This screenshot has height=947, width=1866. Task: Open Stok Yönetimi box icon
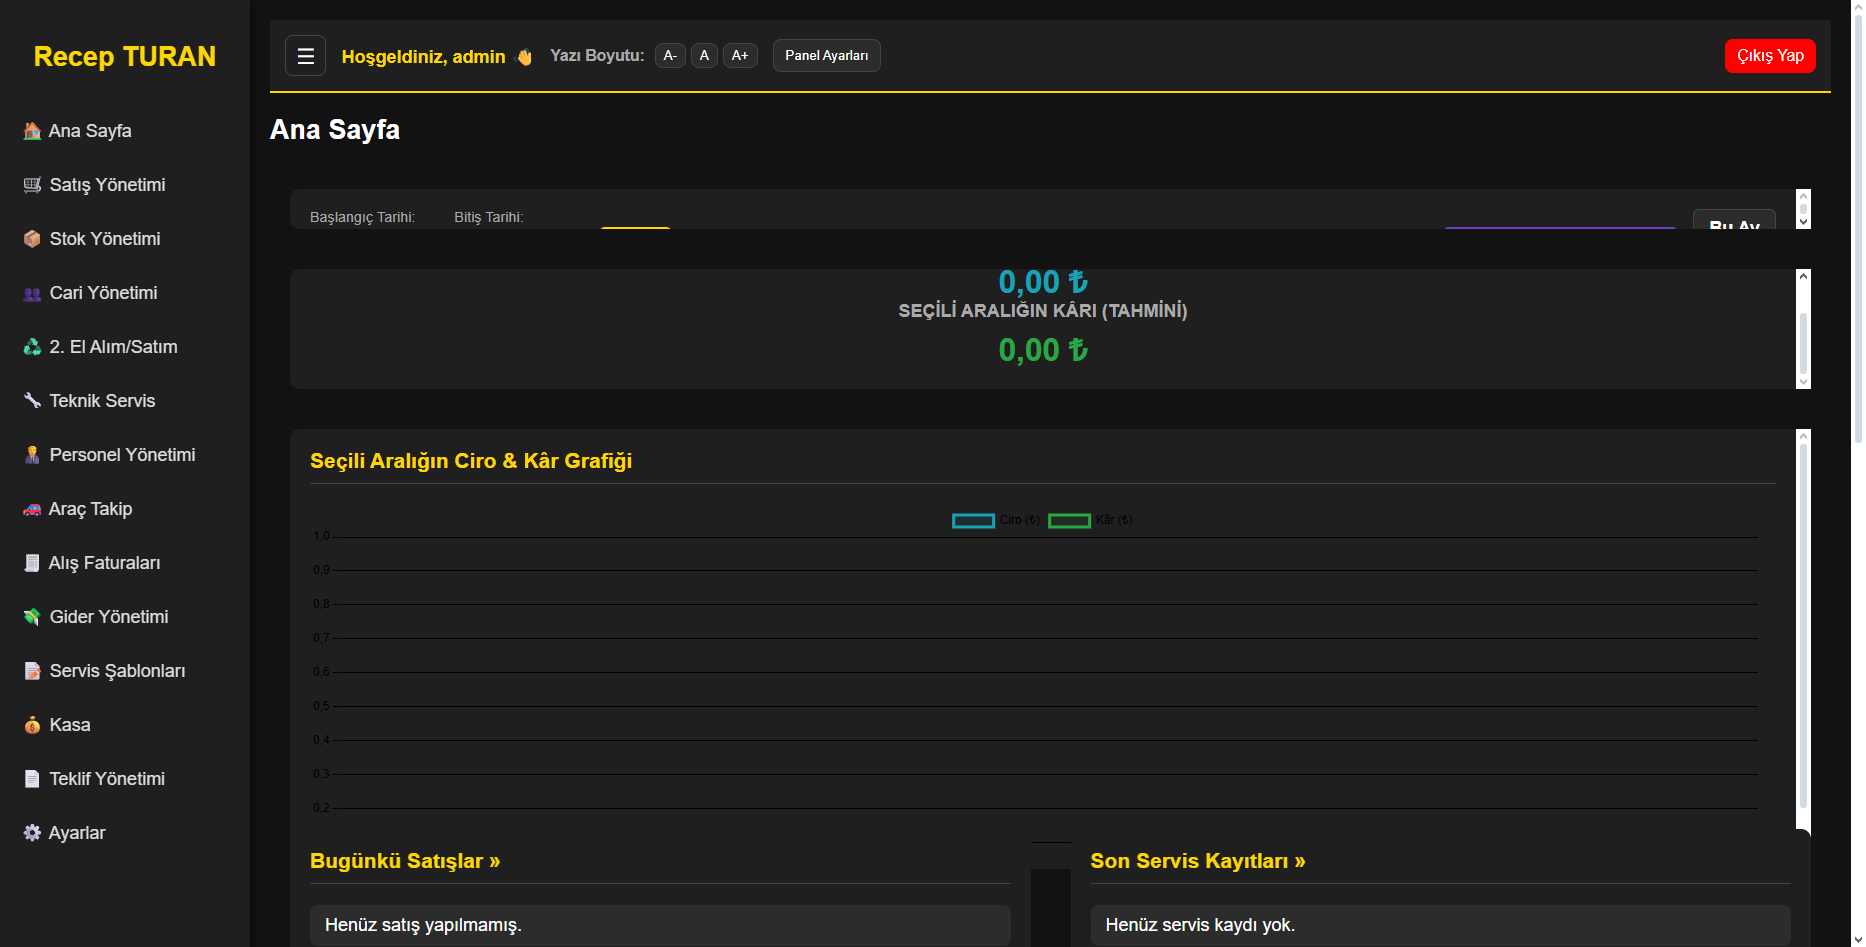[32, 239]
